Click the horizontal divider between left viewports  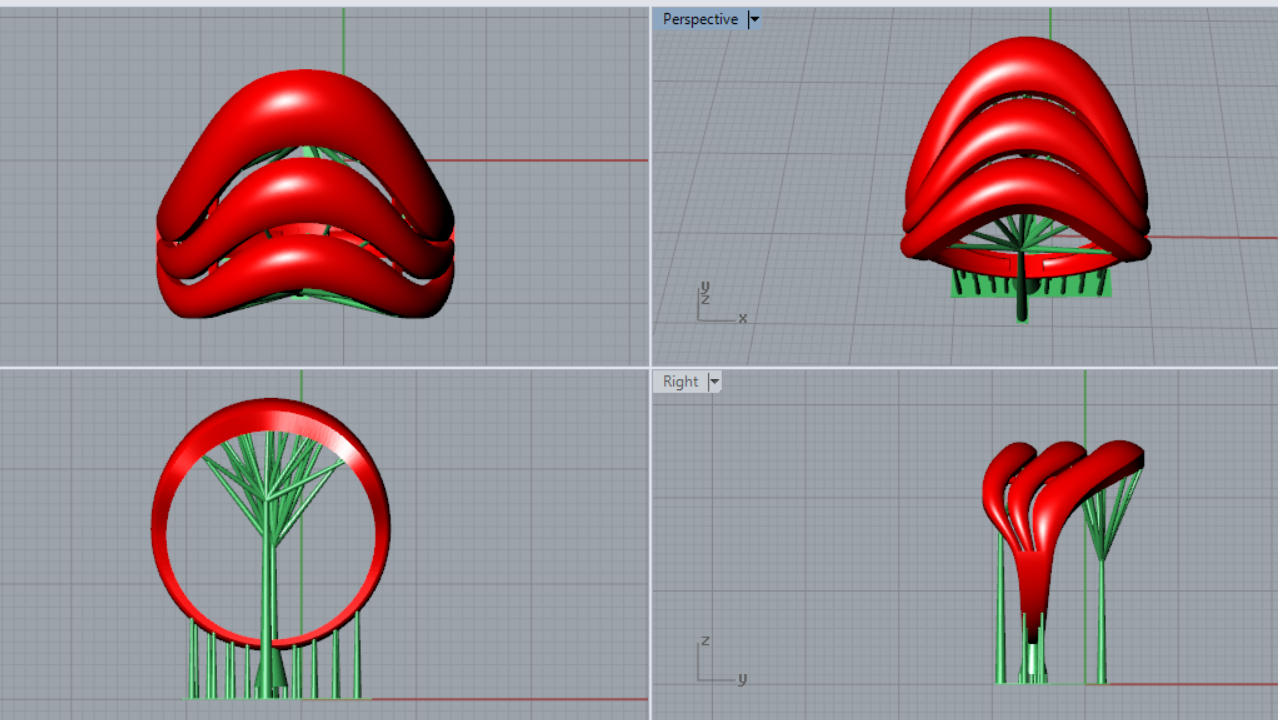pyautogui.click(x=325, y=367)
